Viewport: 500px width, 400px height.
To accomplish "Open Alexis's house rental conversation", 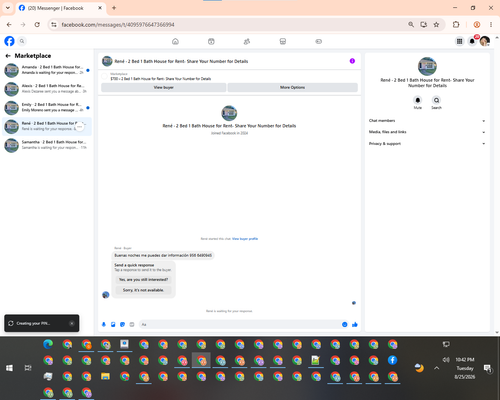I will coord(47,89).
